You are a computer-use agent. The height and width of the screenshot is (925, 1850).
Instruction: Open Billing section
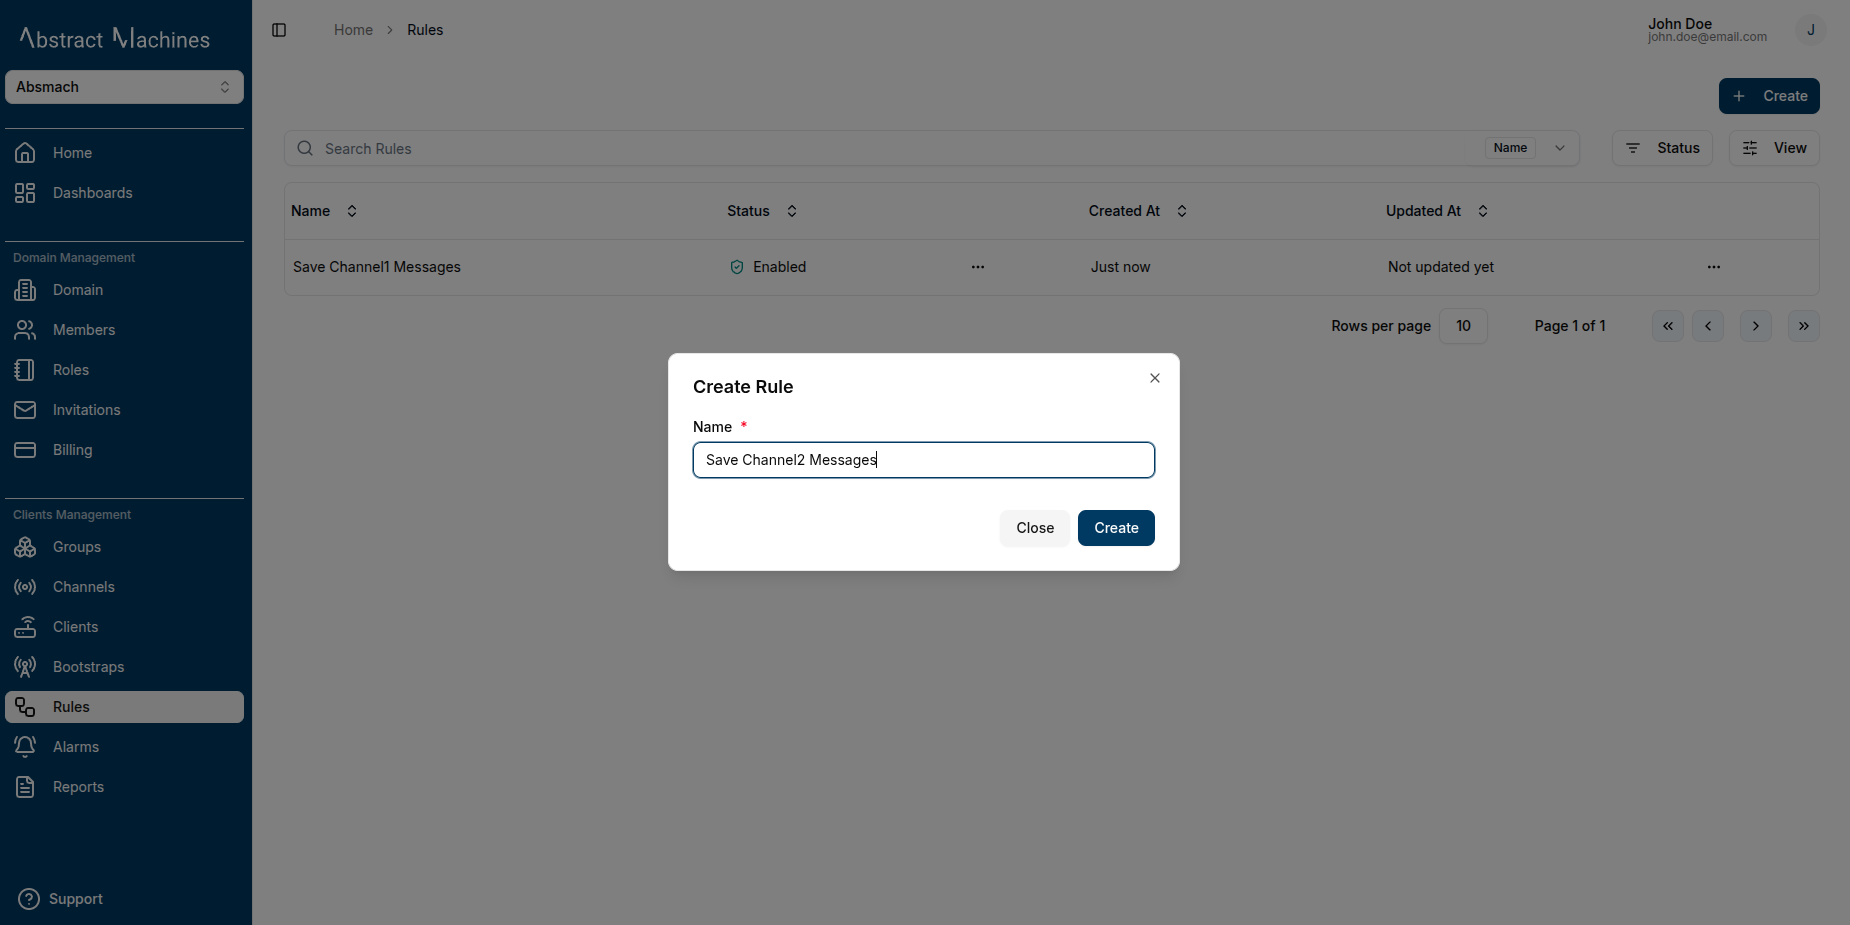click(124, 450)
